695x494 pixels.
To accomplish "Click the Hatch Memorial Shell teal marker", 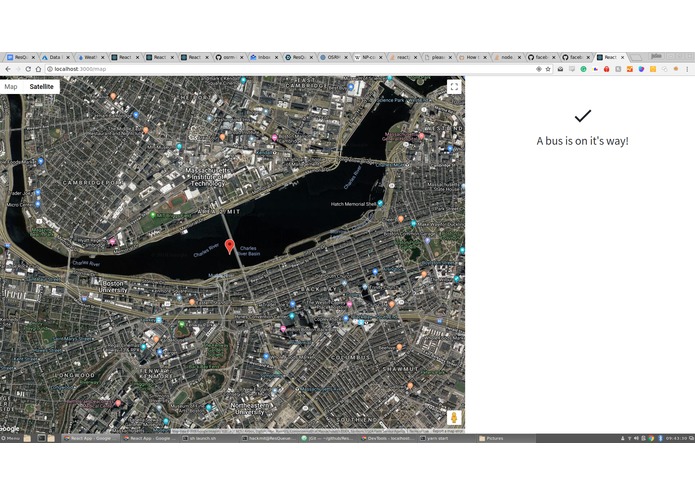I will pyautogui.click(x=380, y=203).
